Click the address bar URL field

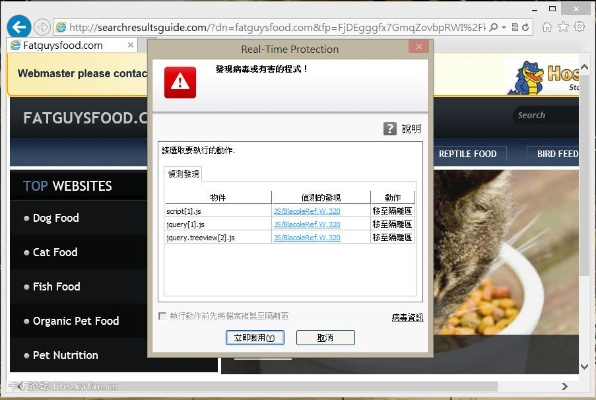tap(277, 27)
